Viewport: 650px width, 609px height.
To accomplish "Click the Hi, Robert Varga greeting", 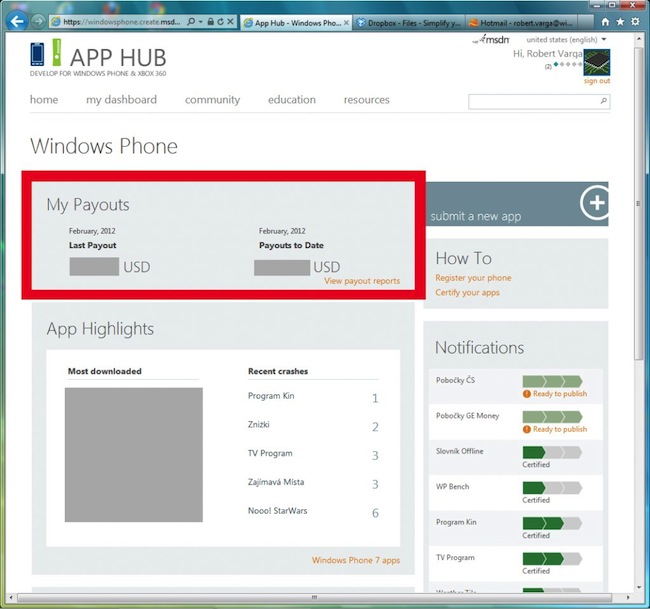I will coord(548,53).
